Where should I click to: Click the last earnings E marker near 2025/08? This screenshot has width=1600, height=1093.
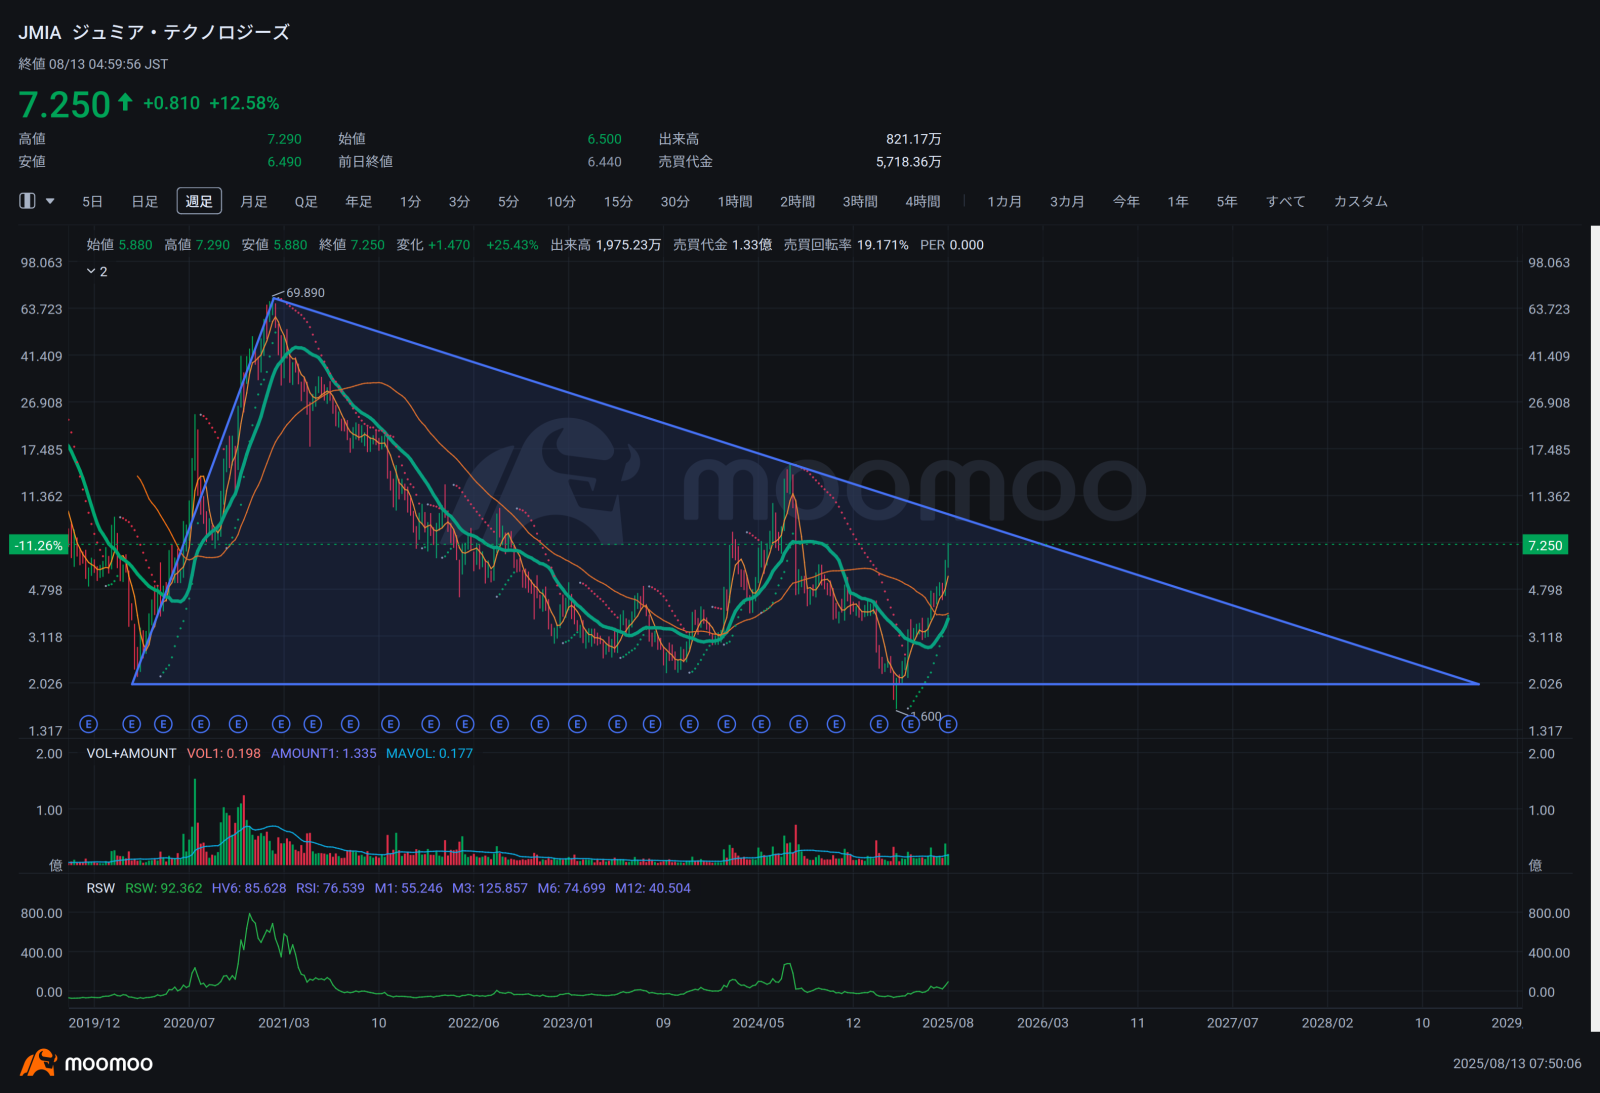[948, 724]
